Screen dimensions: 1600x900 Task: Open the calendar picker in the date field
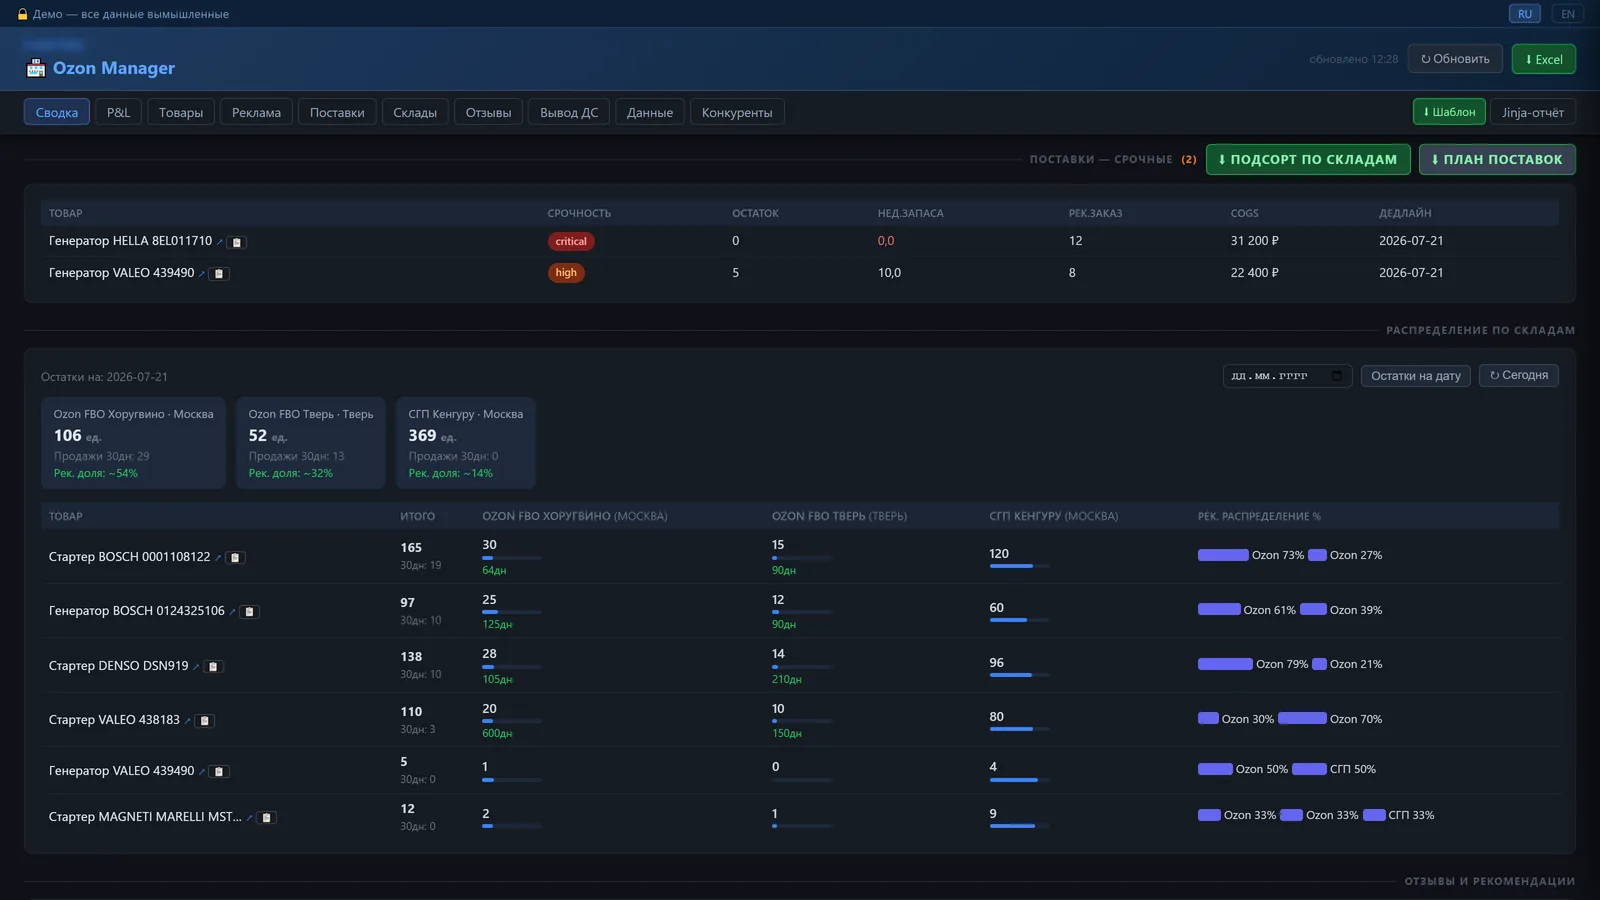(1337, 376)
